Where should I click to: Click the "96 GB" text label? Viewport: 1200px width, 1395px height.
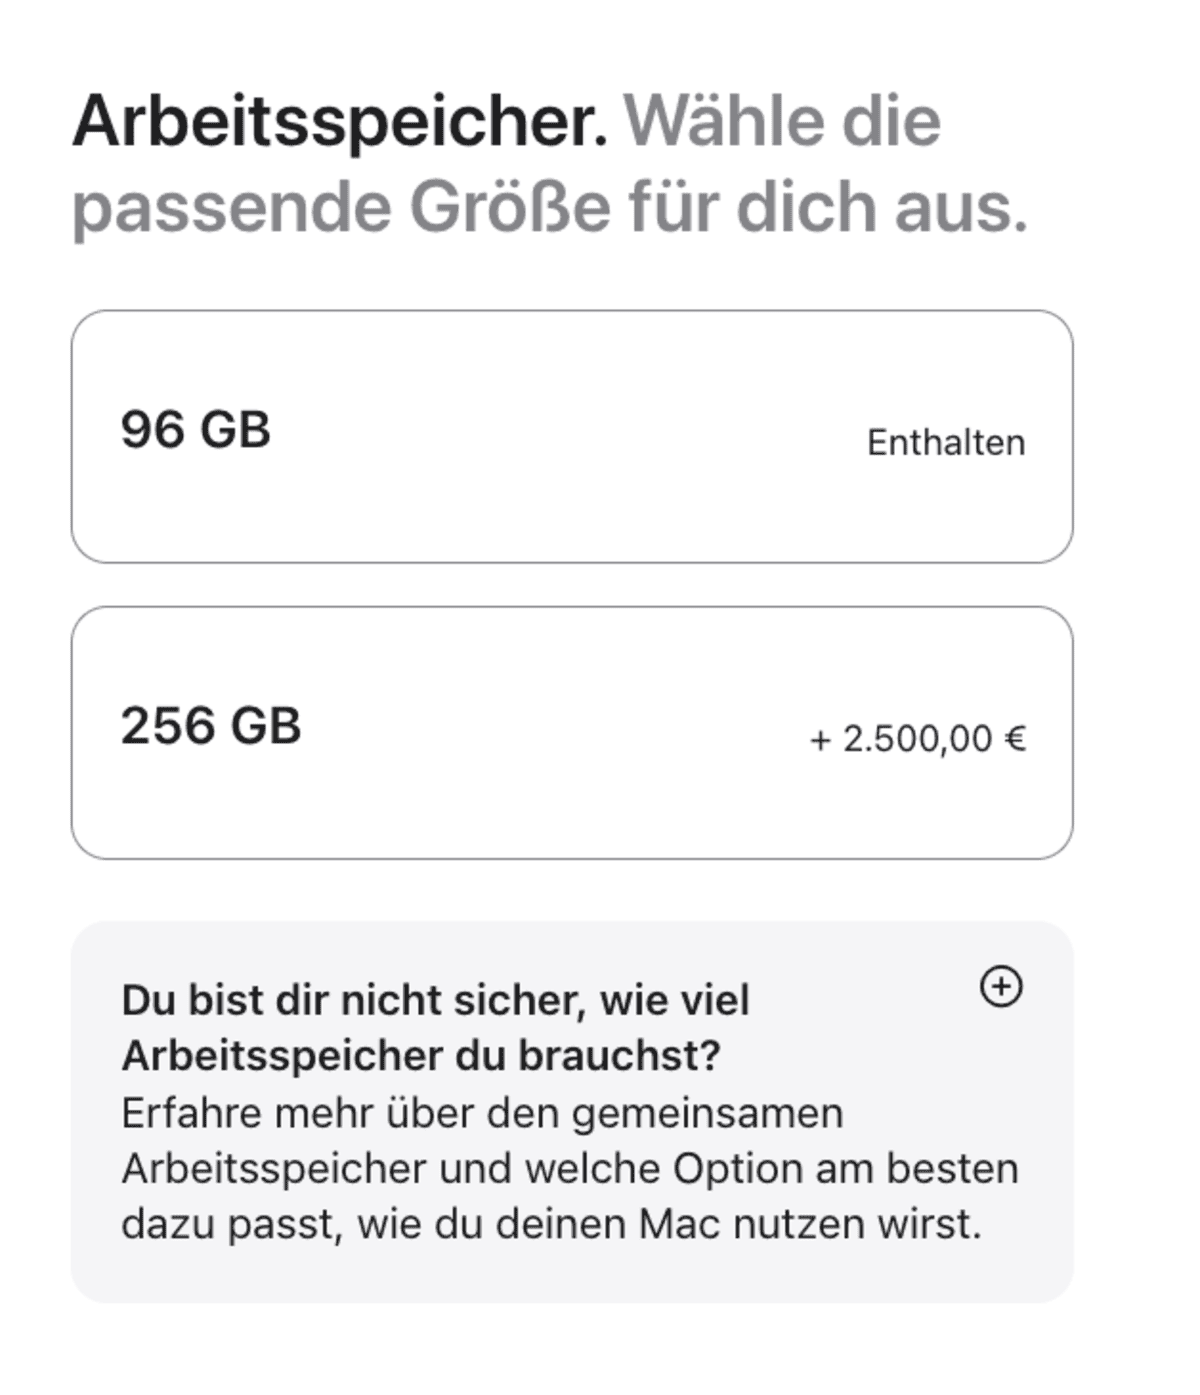point(196,430)
